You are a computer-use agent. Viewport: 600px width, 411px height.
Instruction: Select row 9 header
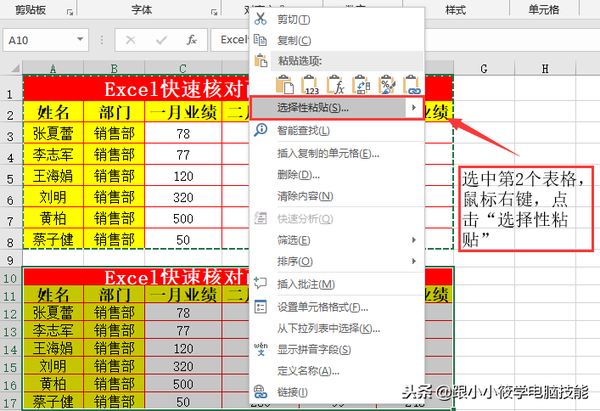pyautogui.click(x=10, y=260)
